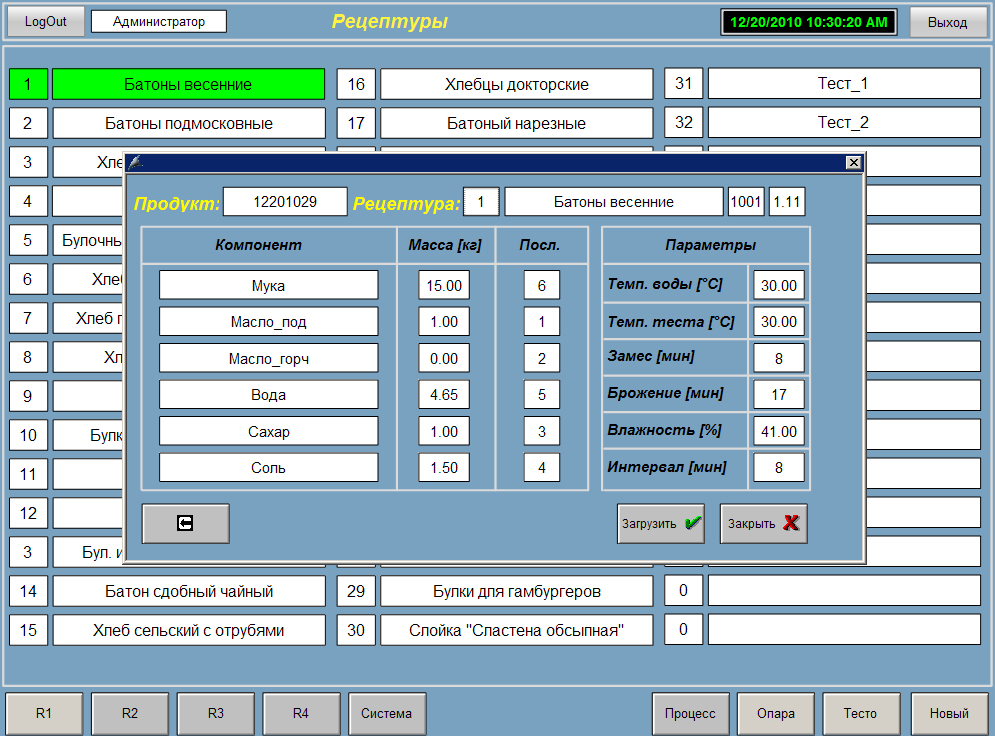Select recipe Батон сдобный чайный
Screen dimensions: 995x736
coord(189,591)
